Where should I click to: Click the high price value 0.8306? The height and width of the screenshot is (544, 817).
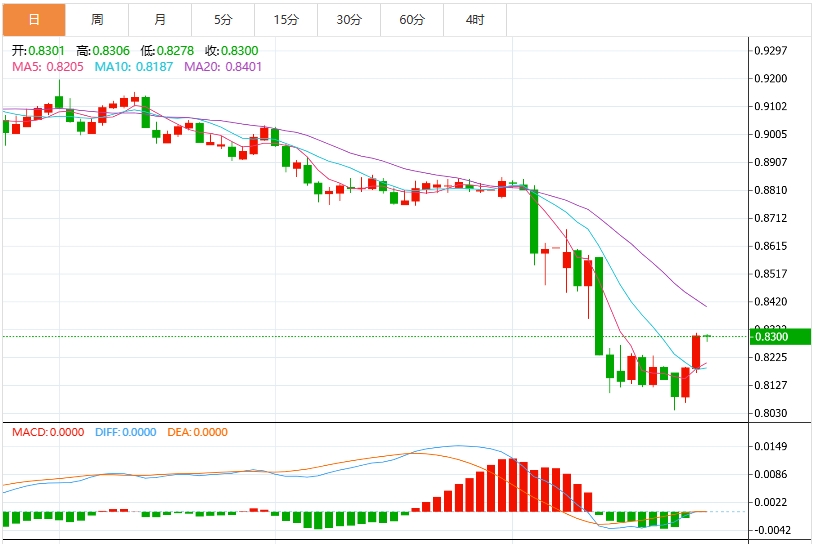(x=111, y=51)
